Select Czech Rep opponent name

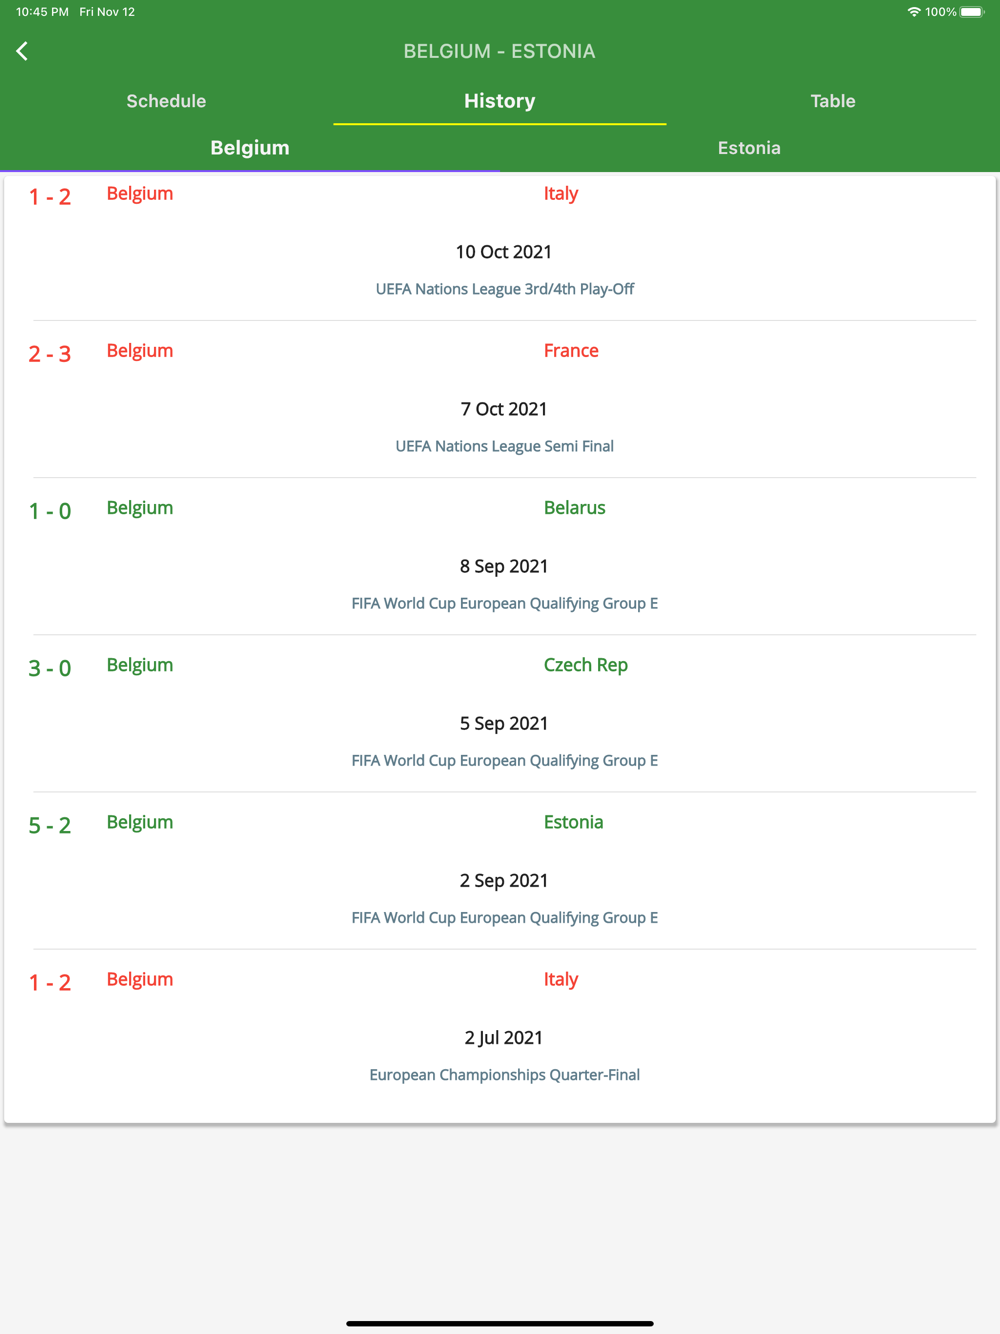click(586, 665)
